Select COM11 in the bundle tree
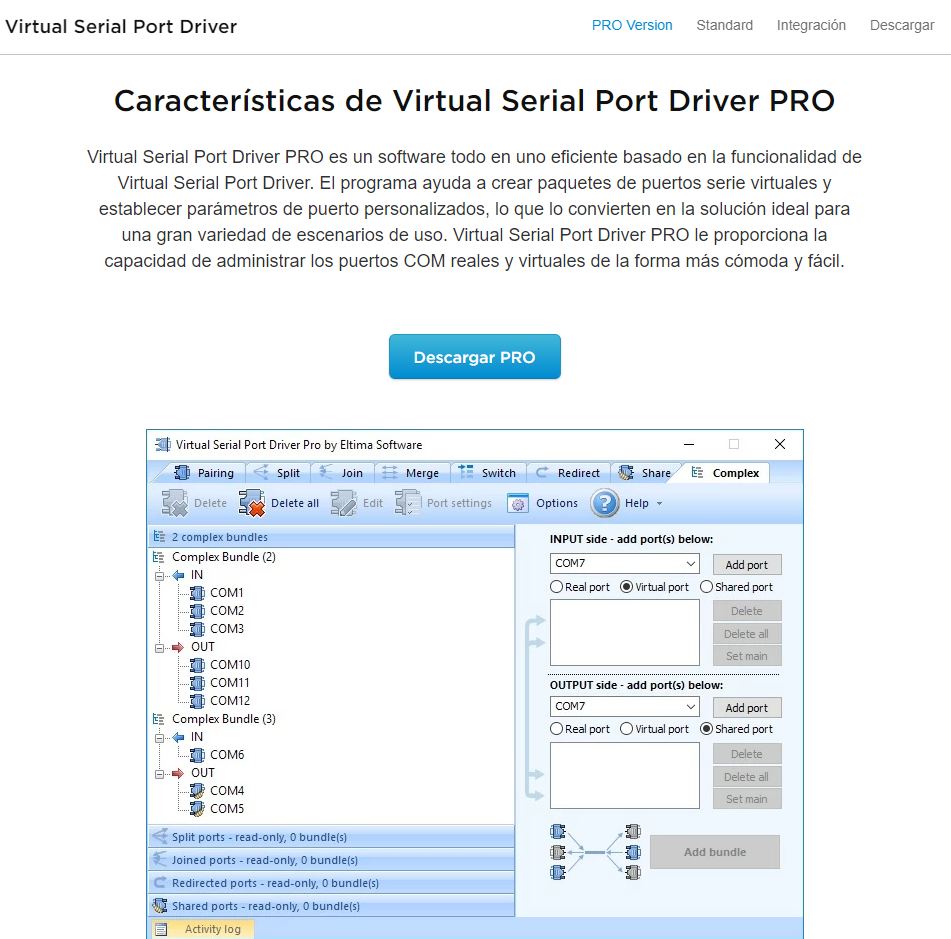Image resolution: width=951 pixels, height=939 pixels. 230,683
